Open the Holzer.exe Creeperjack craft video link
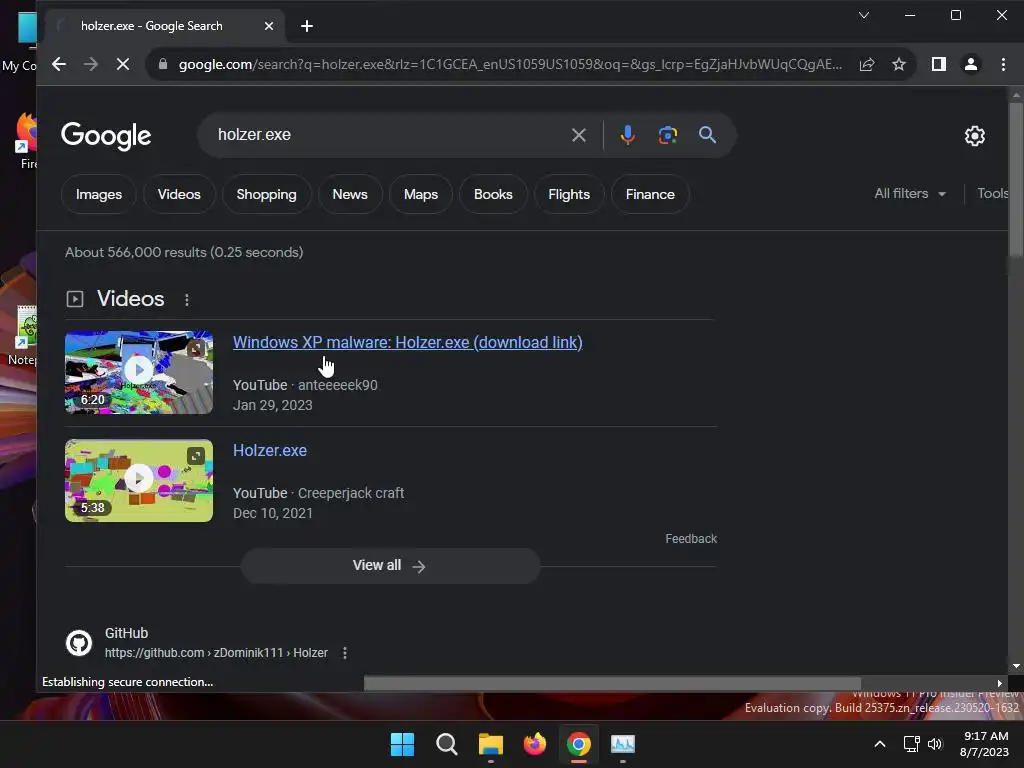 [270, 450]
